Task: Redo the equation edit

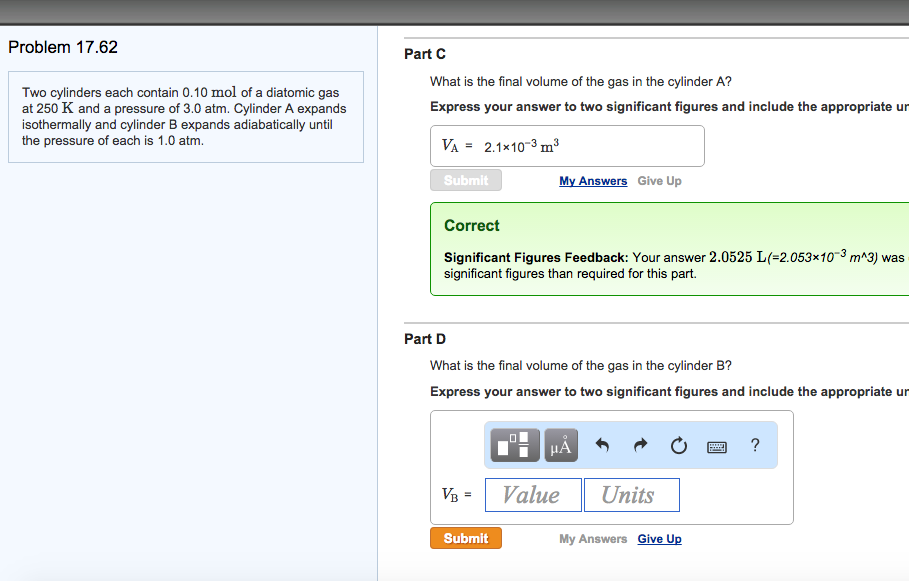Action: (x=640, y=445)
